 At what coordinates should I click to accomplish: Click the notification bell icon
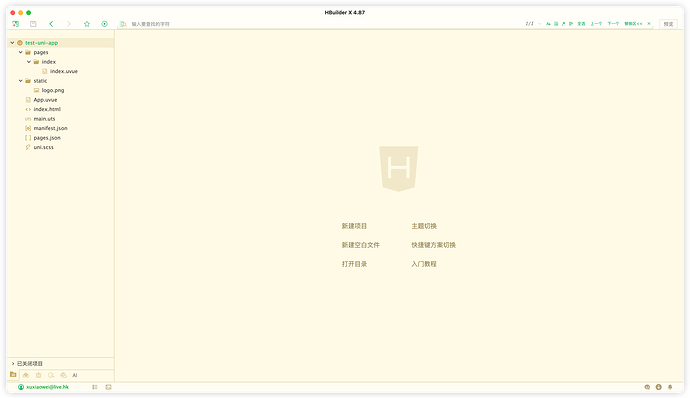pos(670,387)
